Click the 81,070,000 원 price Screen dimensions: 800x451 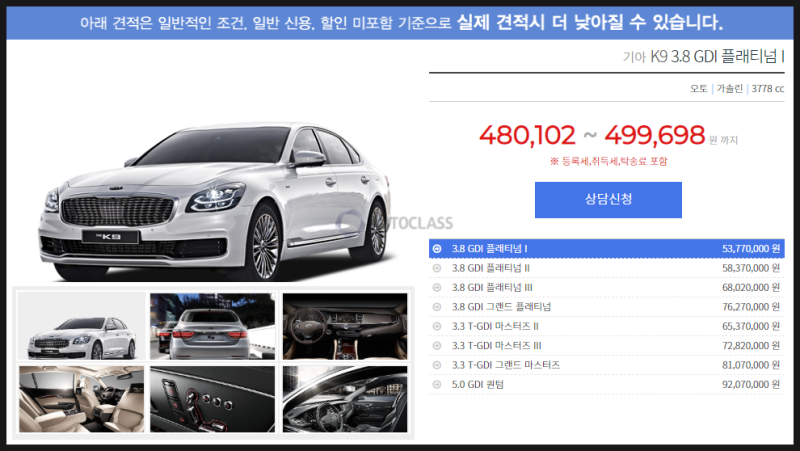751,365
